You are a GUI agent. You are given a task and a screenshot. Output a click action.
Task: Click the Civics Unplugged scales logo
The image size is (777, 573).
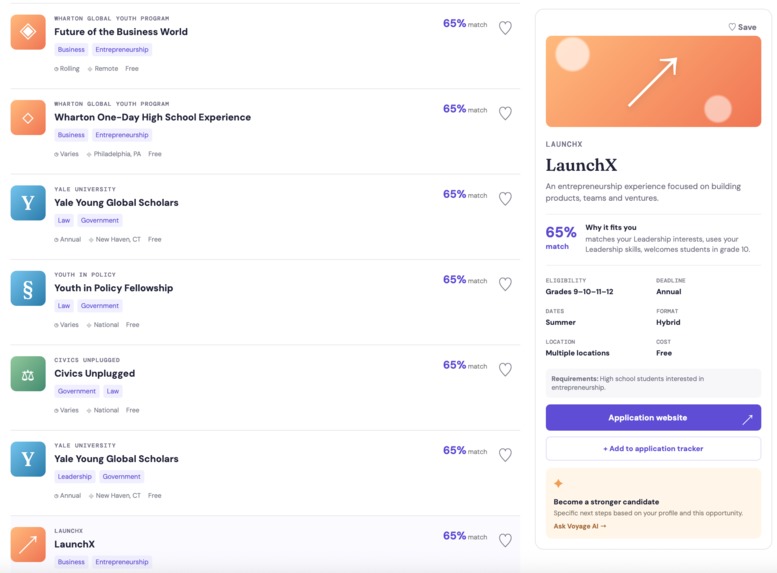click(28, 374)
